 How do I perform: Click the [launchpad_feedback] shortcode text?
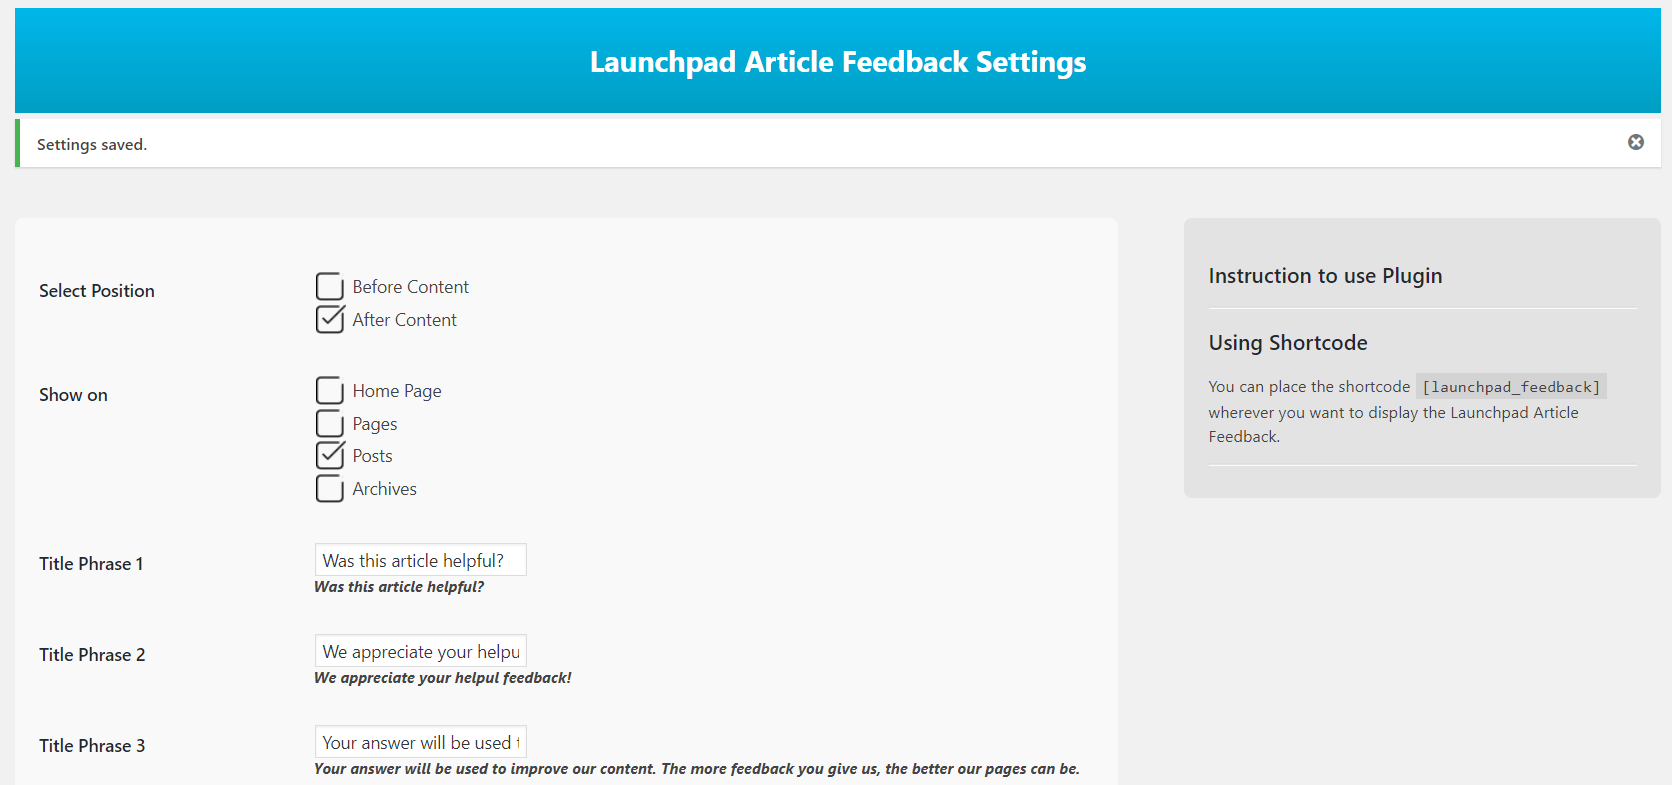(x=1510, y=387)
